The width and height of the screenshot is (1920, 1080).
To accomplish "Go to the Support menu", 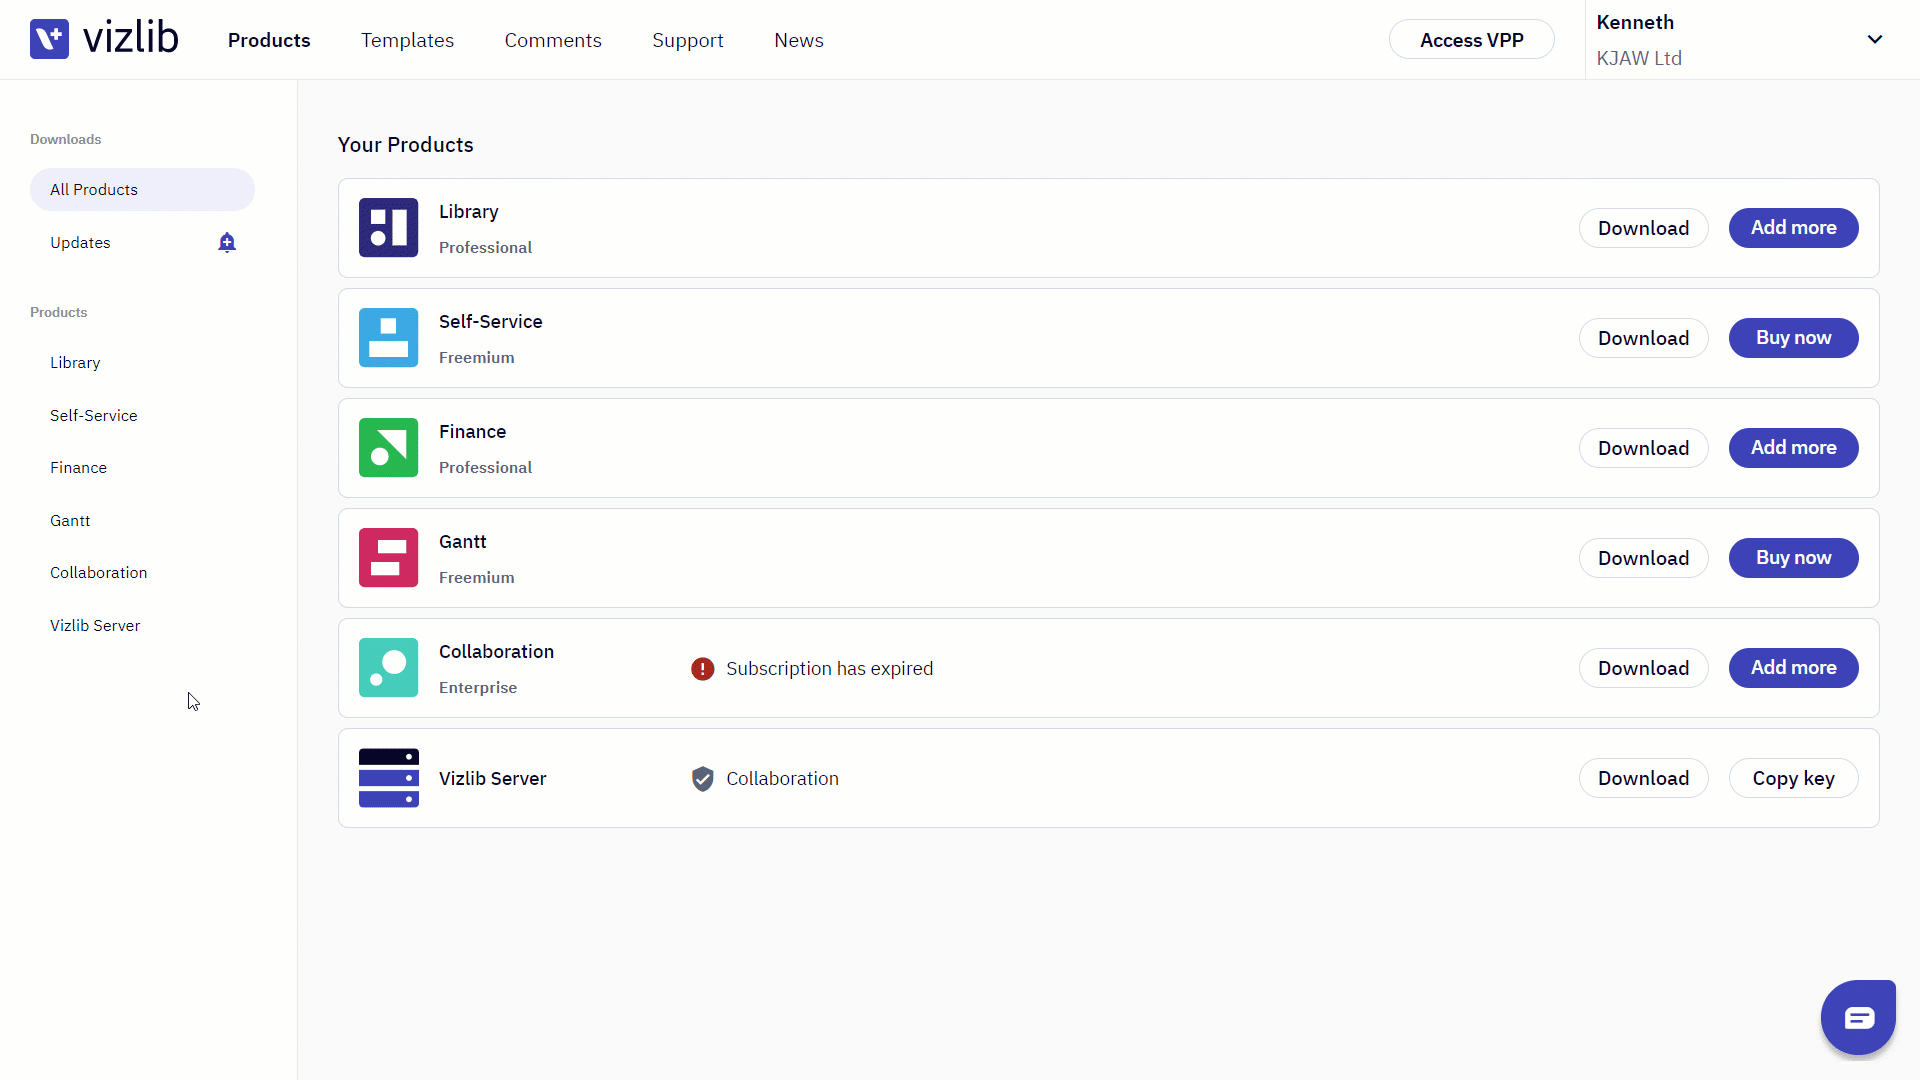I will tap(688, 40).
